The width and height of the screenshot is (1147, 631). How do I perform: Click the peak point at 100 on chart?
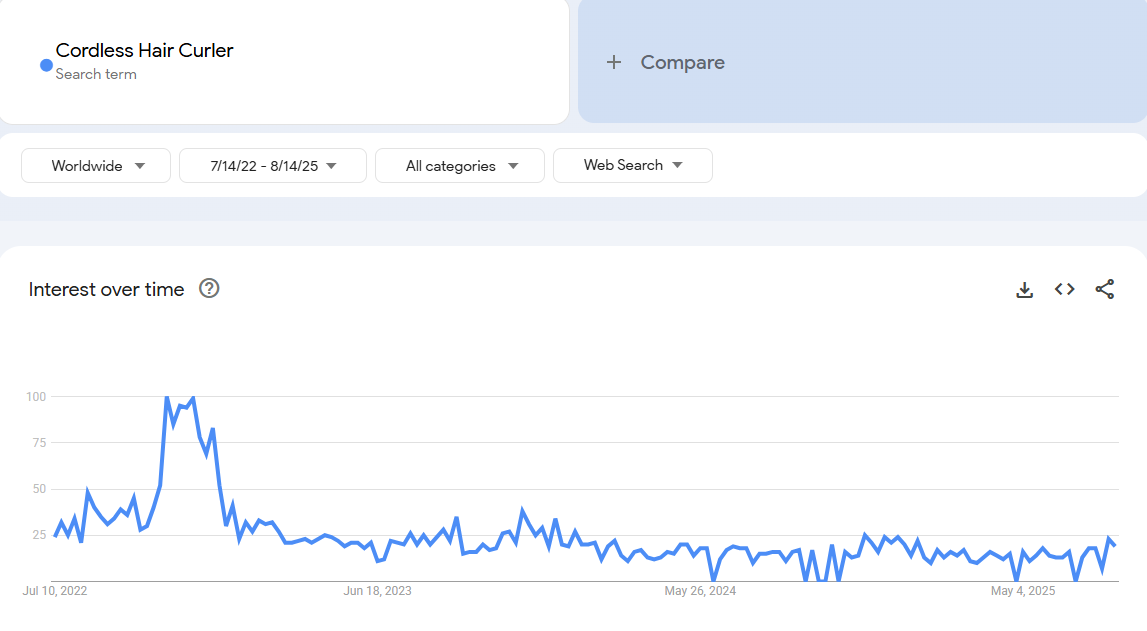[x=167, y=397]
